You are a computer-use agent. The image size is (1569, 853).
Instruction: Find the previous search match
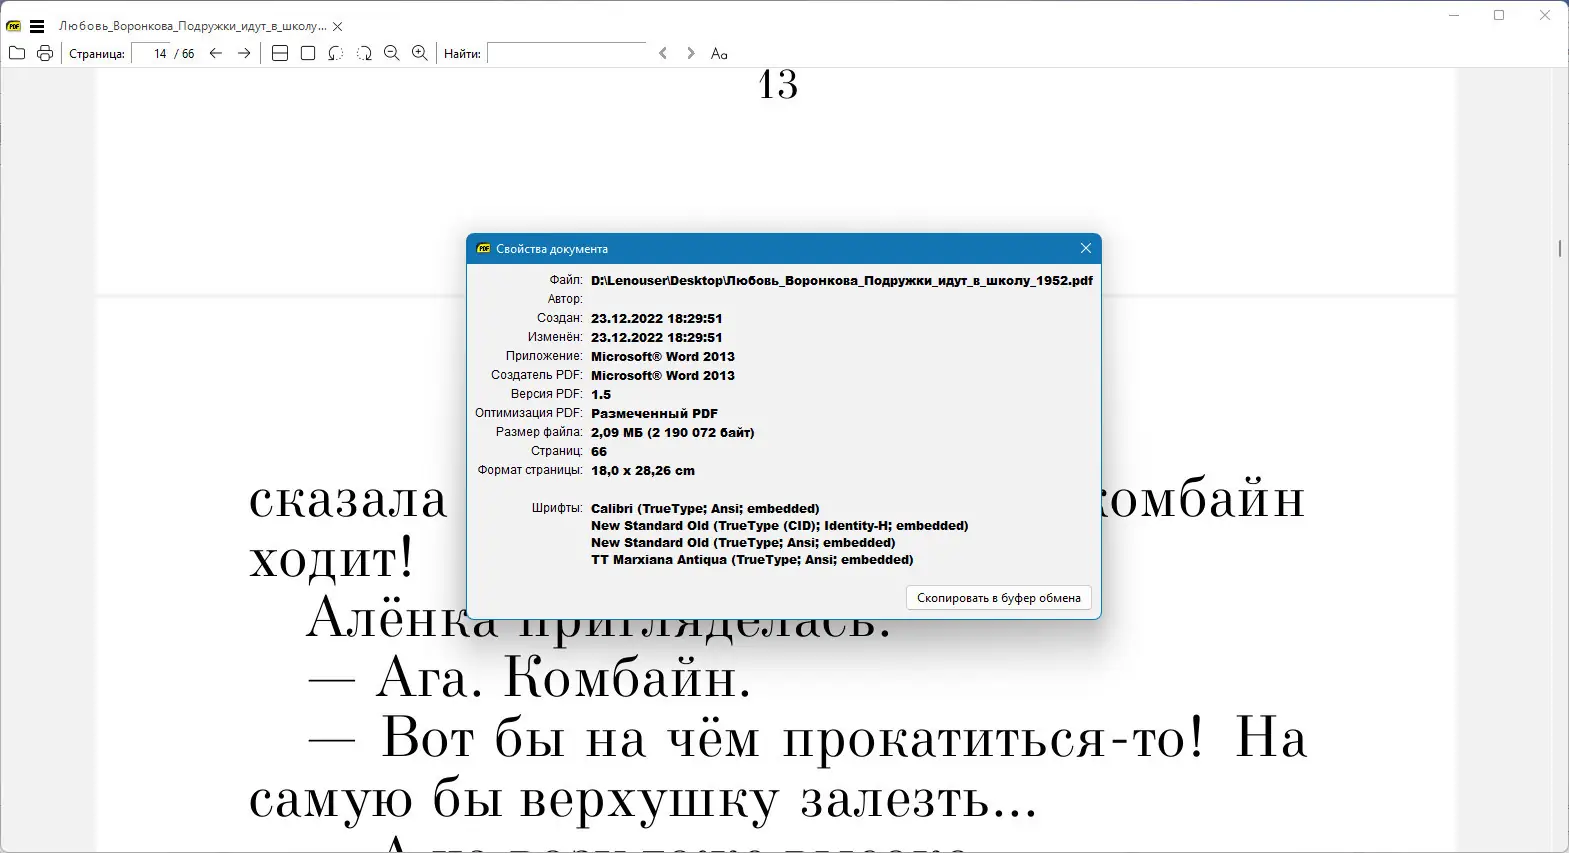663,53
